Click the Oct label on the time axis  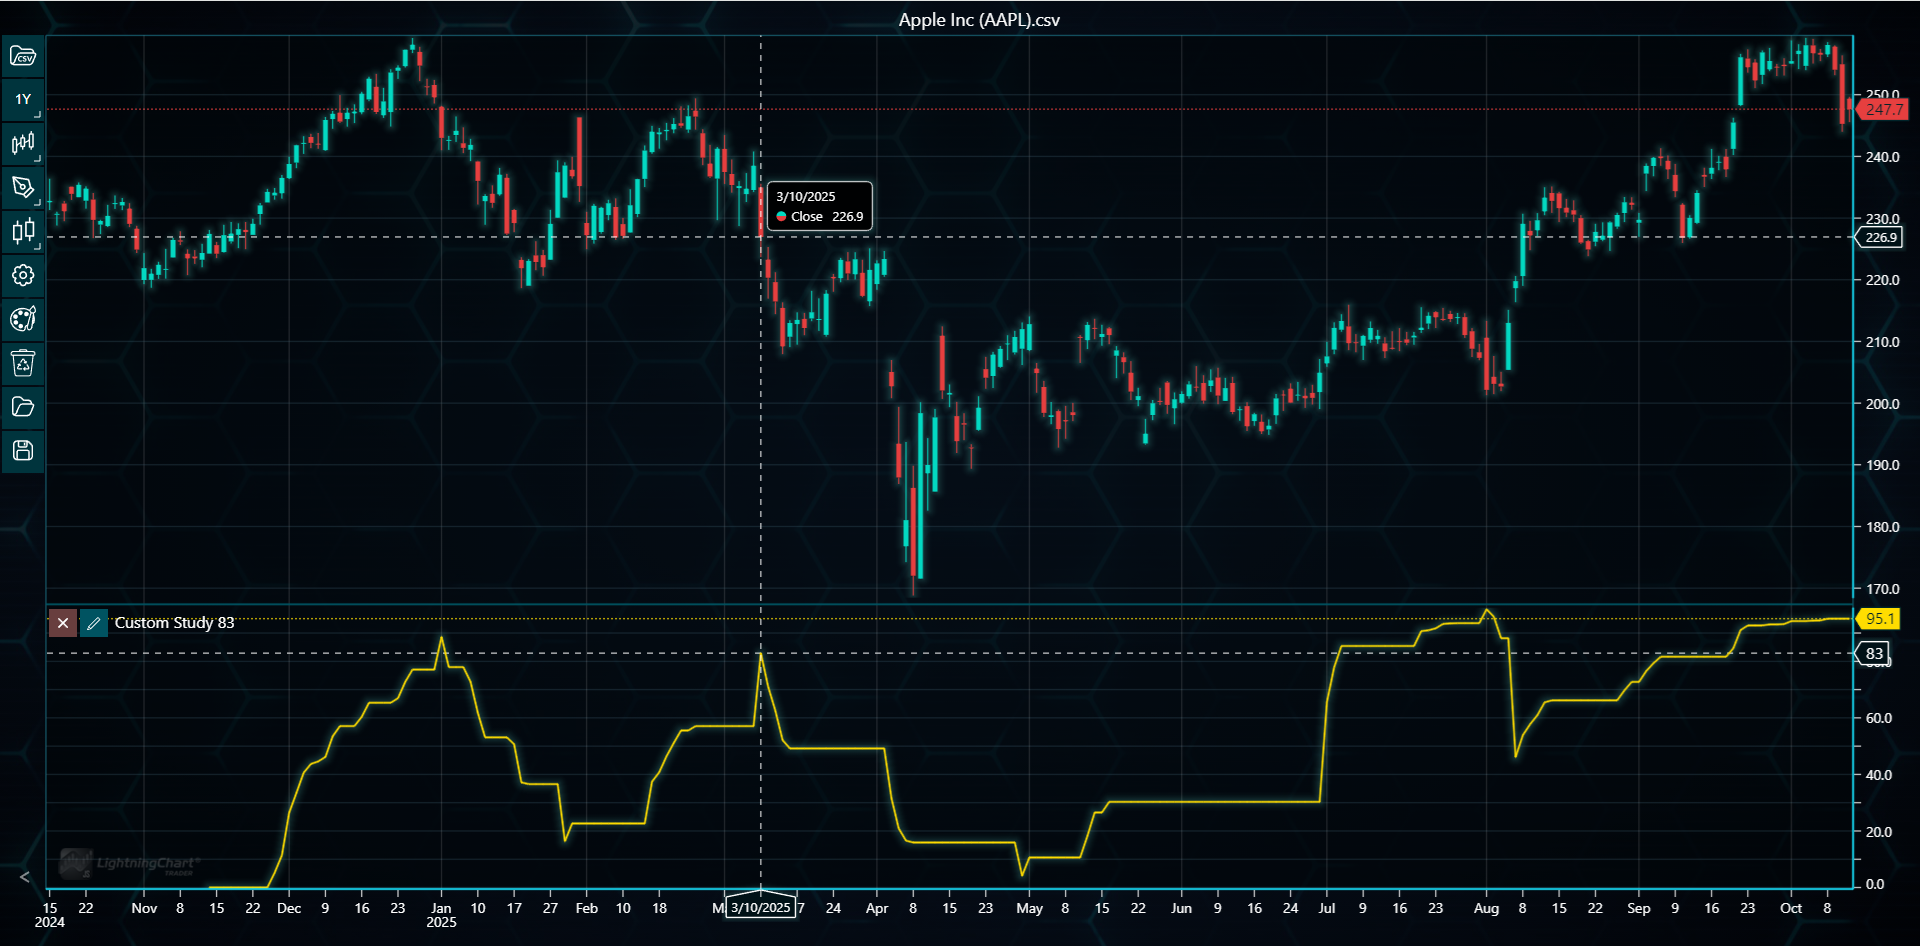click(1791, 908)
